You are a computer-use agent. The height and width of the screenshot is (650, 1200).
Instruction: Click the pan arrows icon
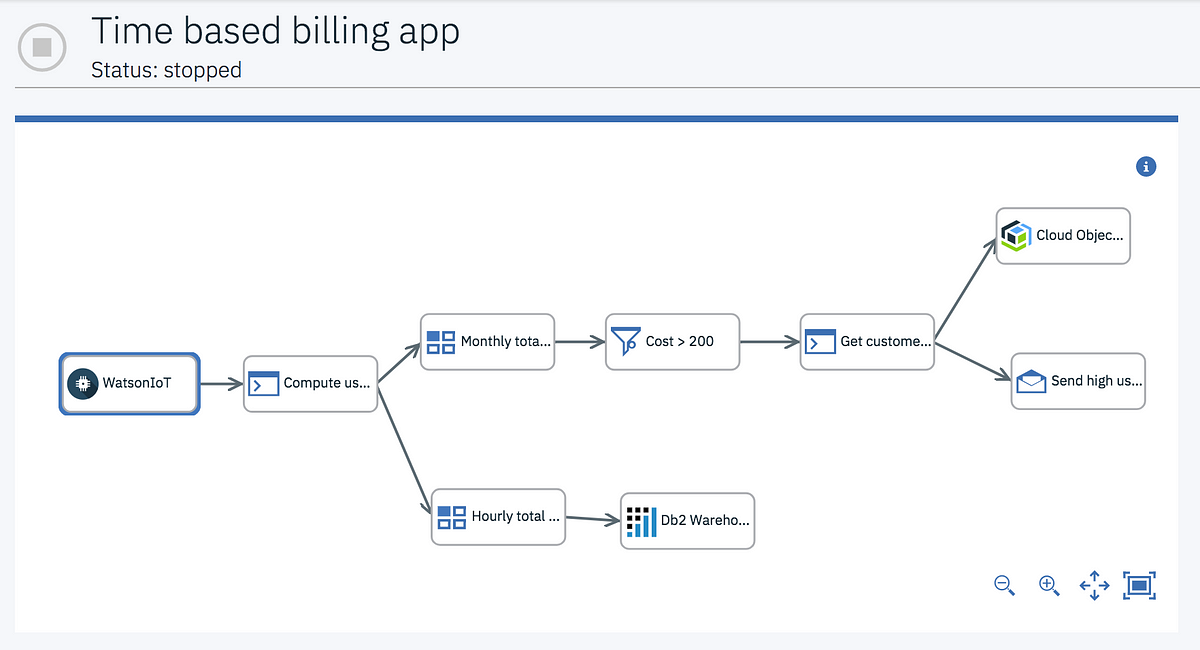(1095, 586)
